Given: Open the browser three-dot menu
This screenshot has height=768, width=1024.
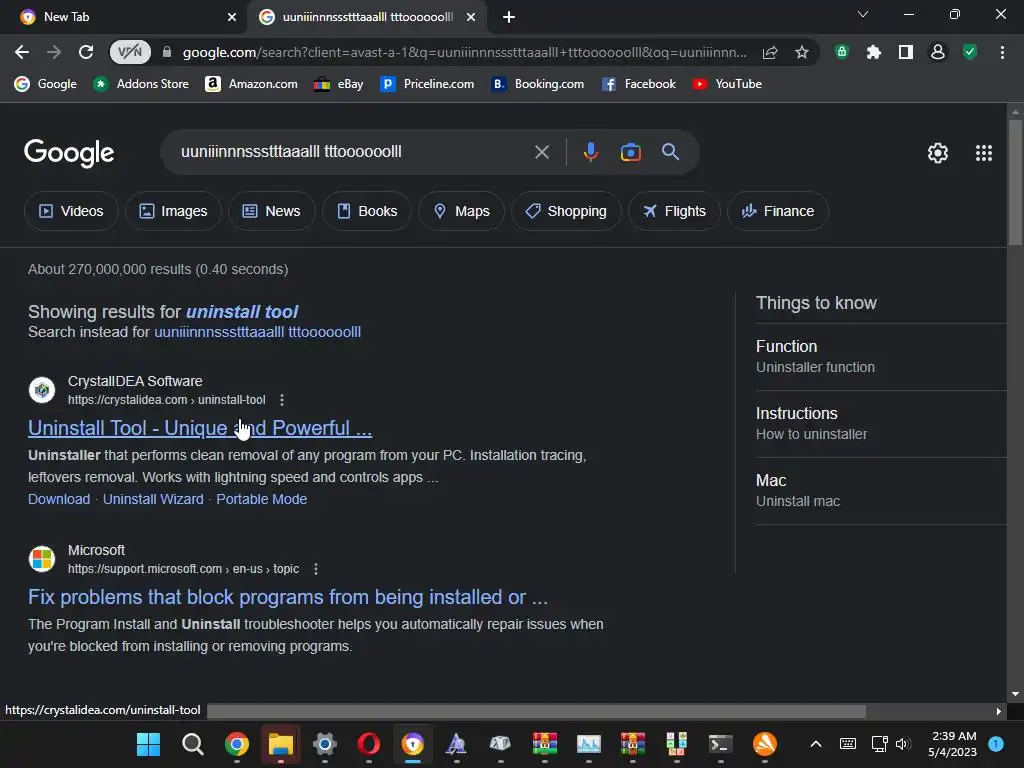Looking at the screenshot, I should [1002, 52].
